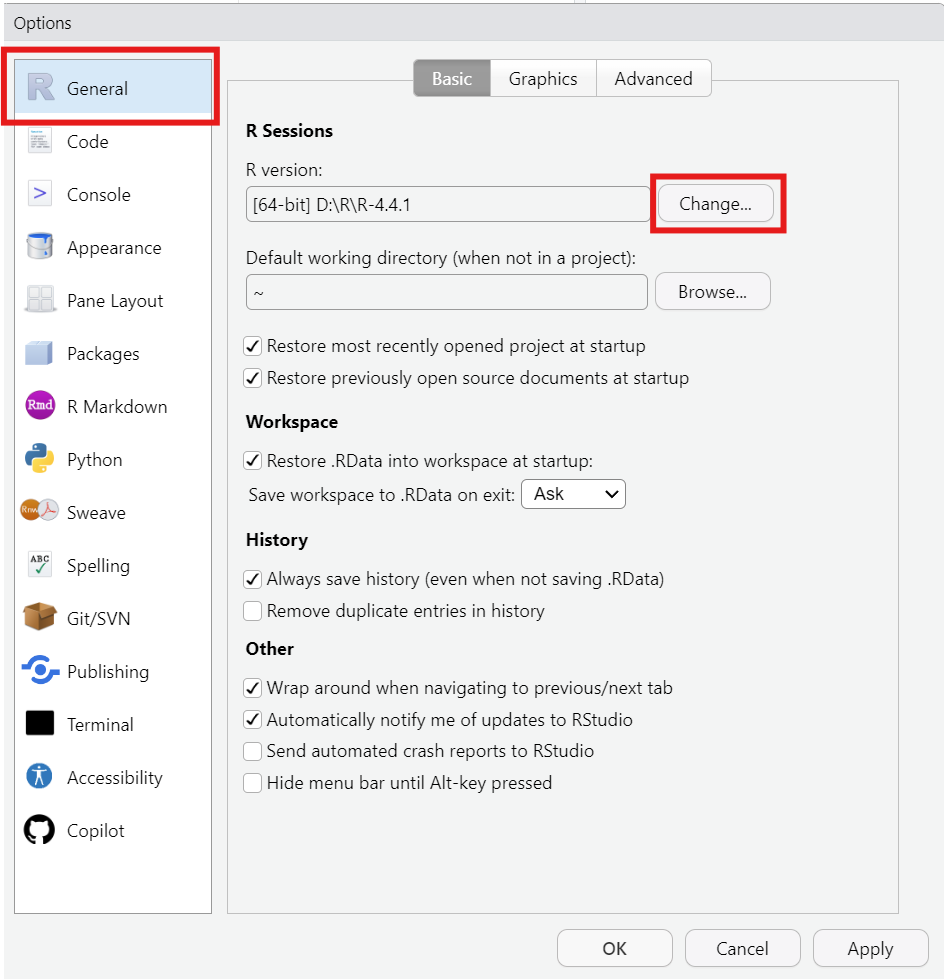Click the default working directory field
Viewport: 944px width, 979px height.
(x=446, y=292)
